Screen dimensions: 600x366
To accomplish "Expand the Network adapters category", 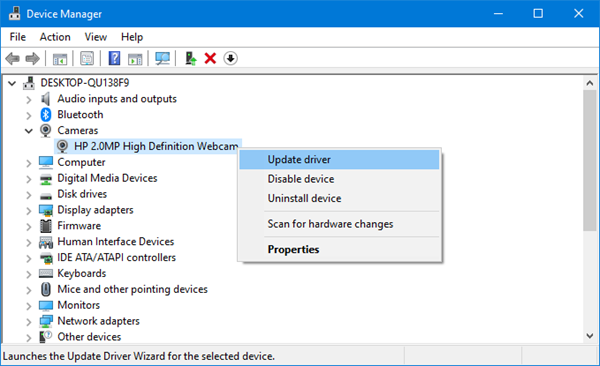I will click(29, 322).
